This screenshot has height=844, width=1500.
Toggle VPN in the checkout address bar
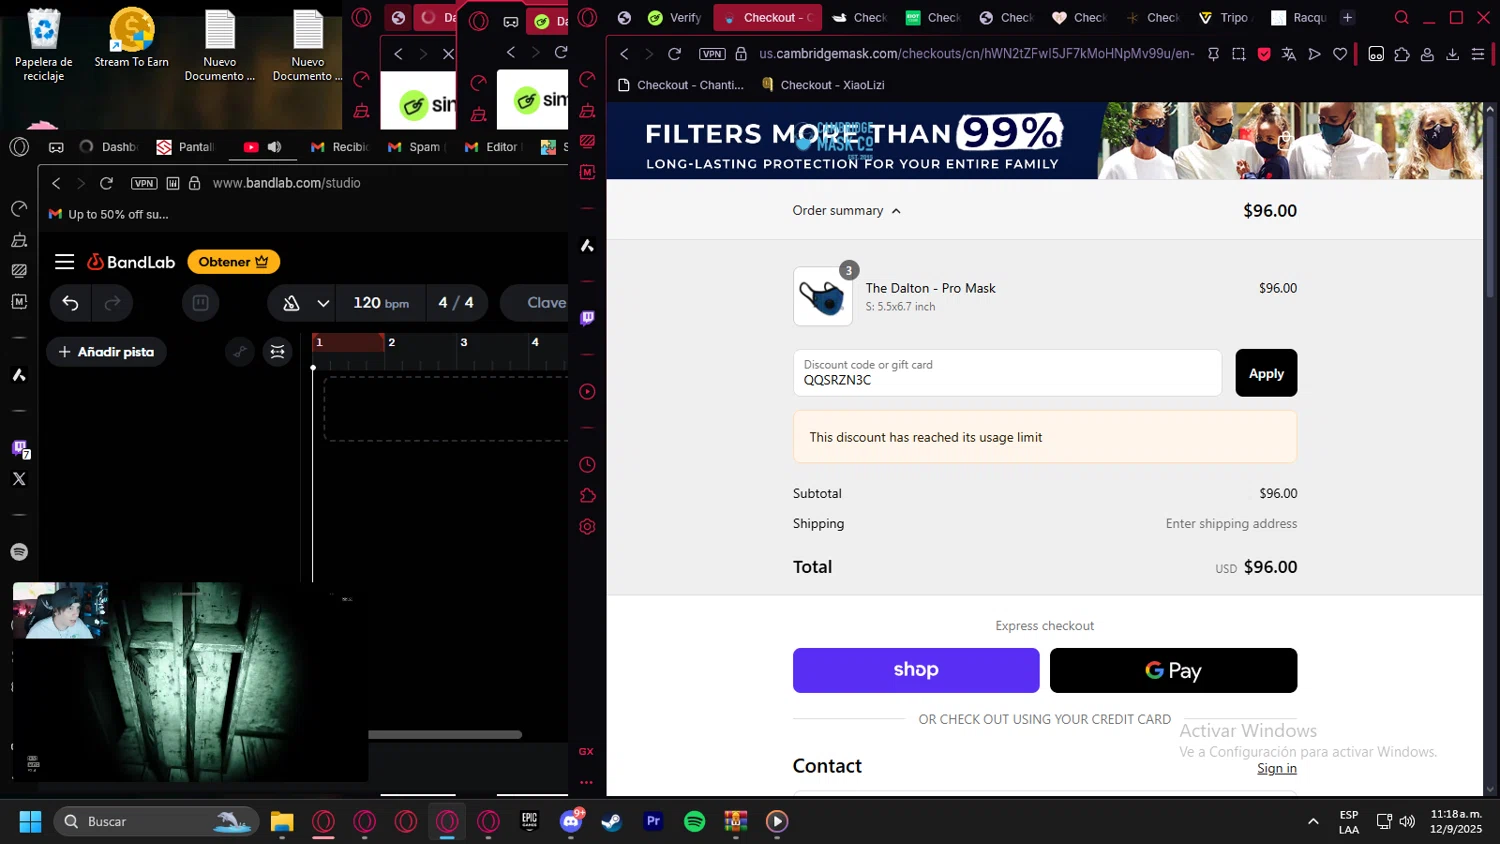(712, 54)
